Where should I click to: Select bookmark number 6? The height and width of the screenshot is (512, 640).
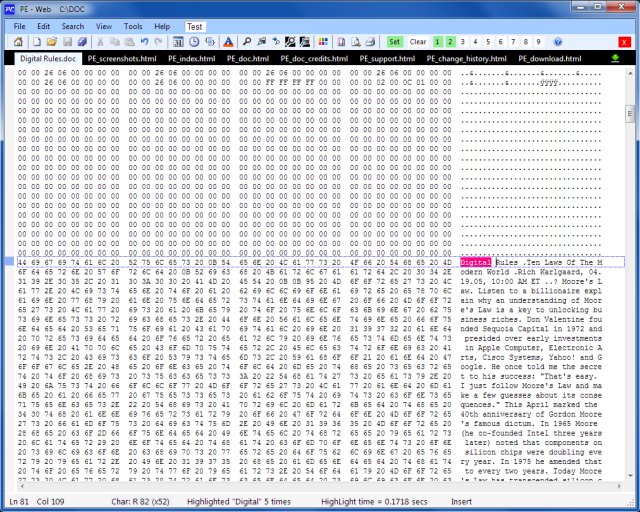[x=501, y=42]
